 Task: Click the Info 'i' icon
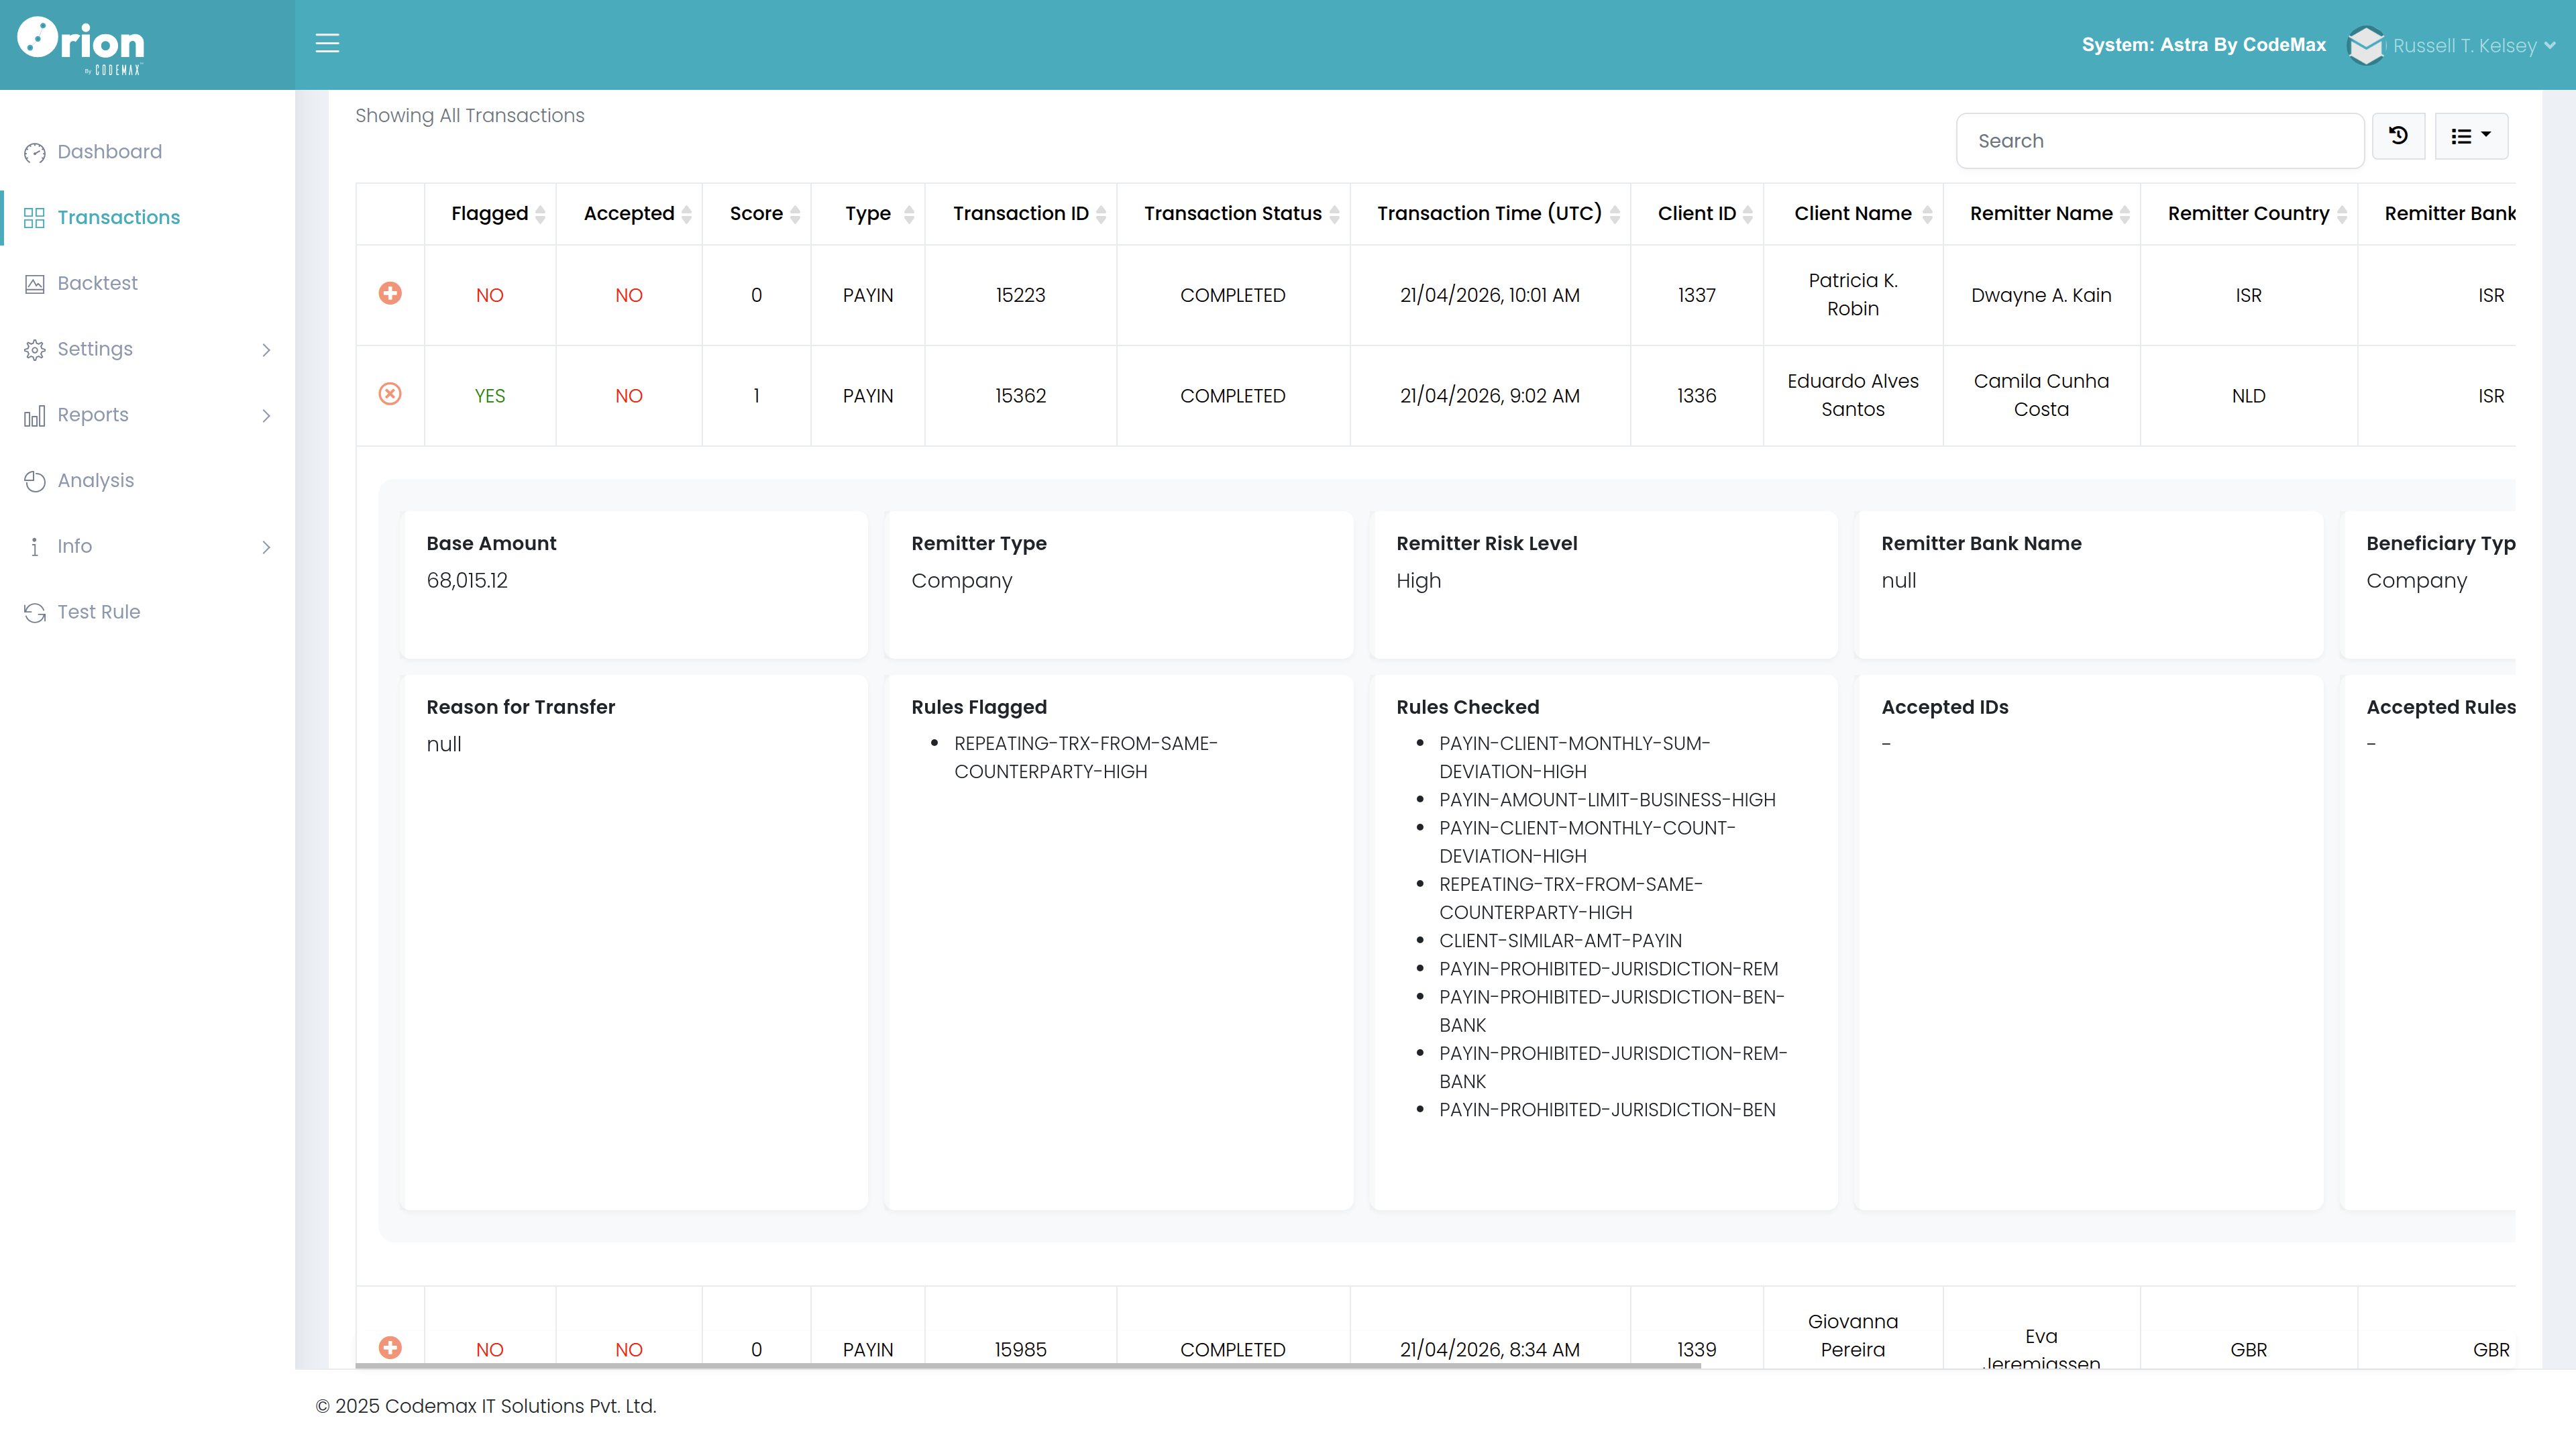click(35, 547)
